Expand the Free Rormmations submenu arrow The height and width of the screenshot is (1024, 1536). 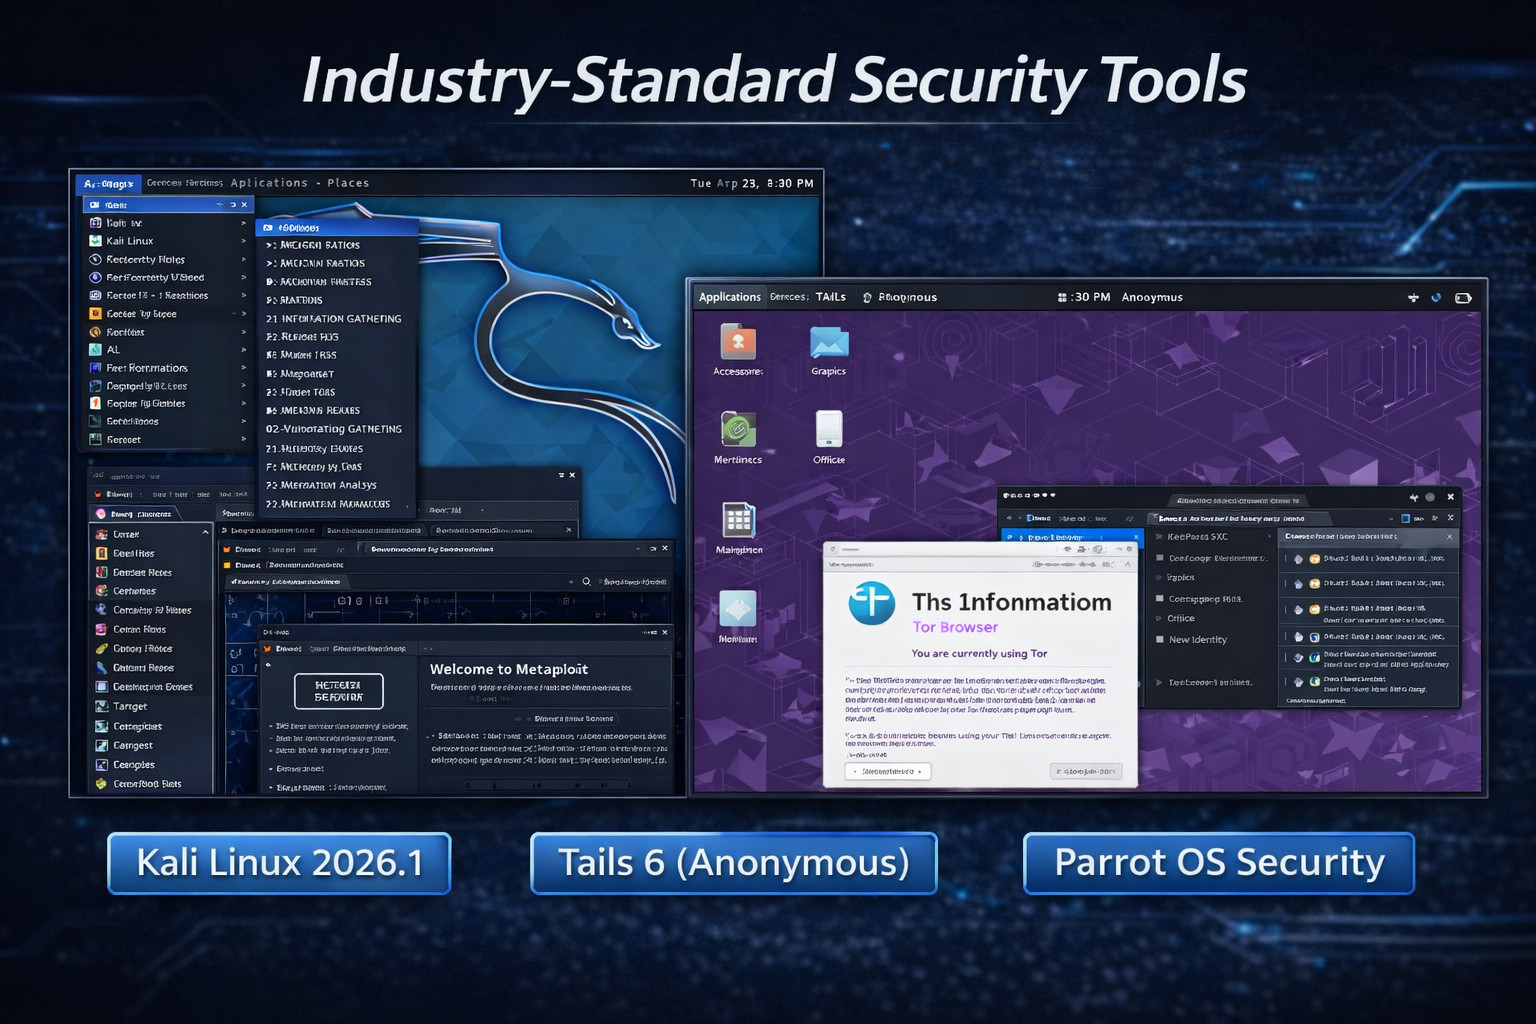tap(243, 368)
